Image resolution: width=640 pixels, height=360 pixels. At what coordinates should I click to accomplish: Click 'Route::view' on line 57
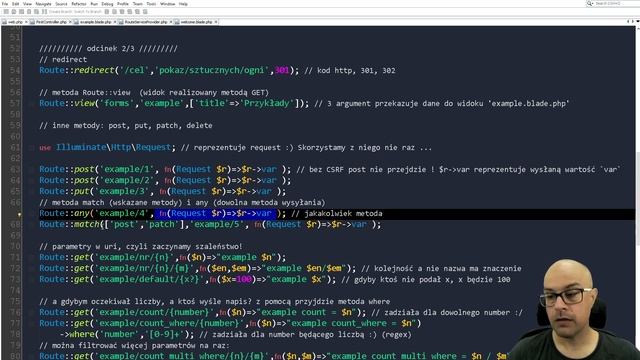click(x=67, y=103)
